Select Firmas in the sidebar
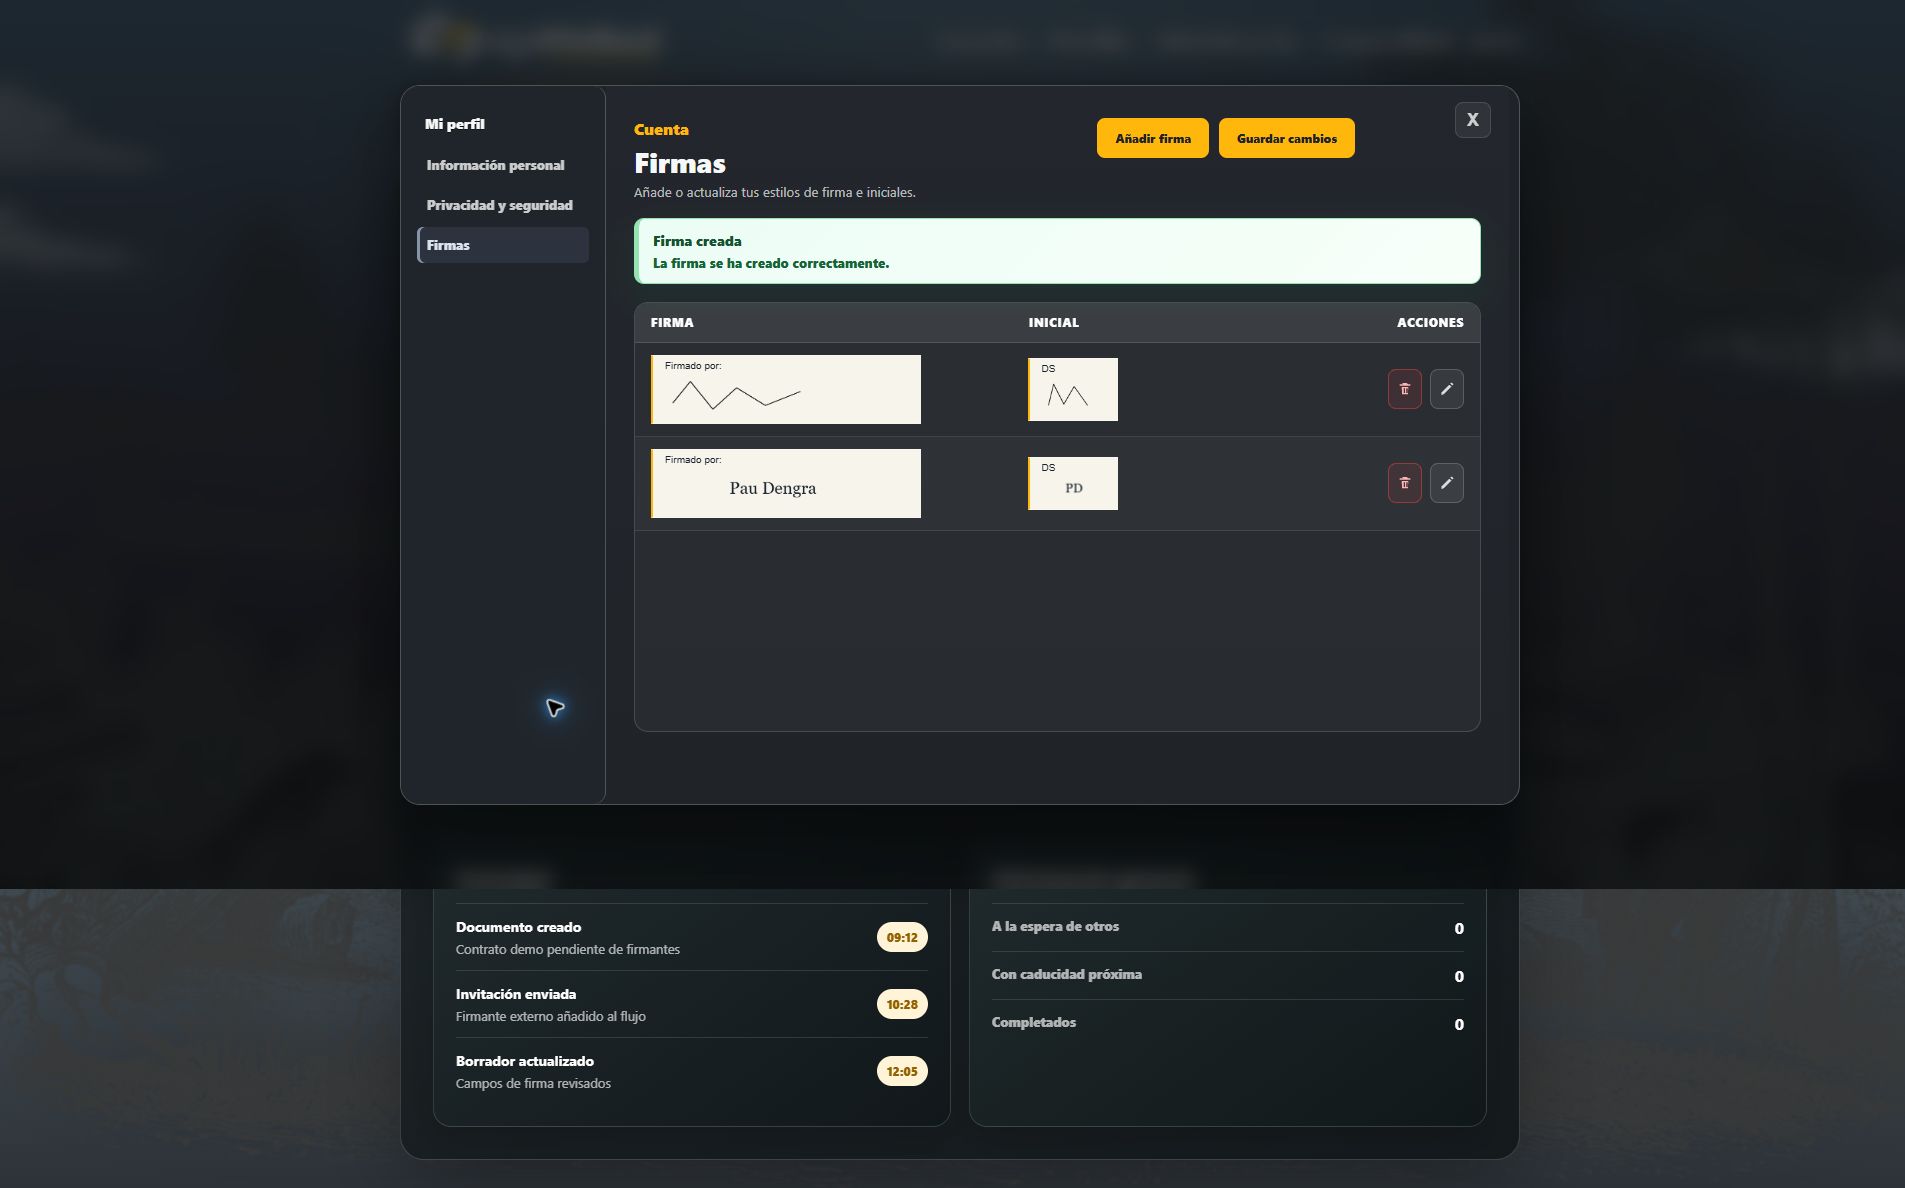 (502, 245)
